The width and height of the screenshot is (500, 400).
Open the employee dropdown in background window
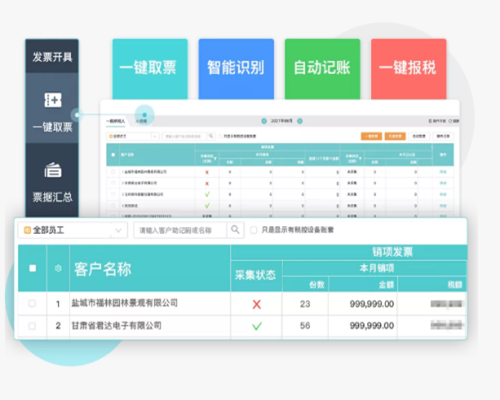click(133, 136)
